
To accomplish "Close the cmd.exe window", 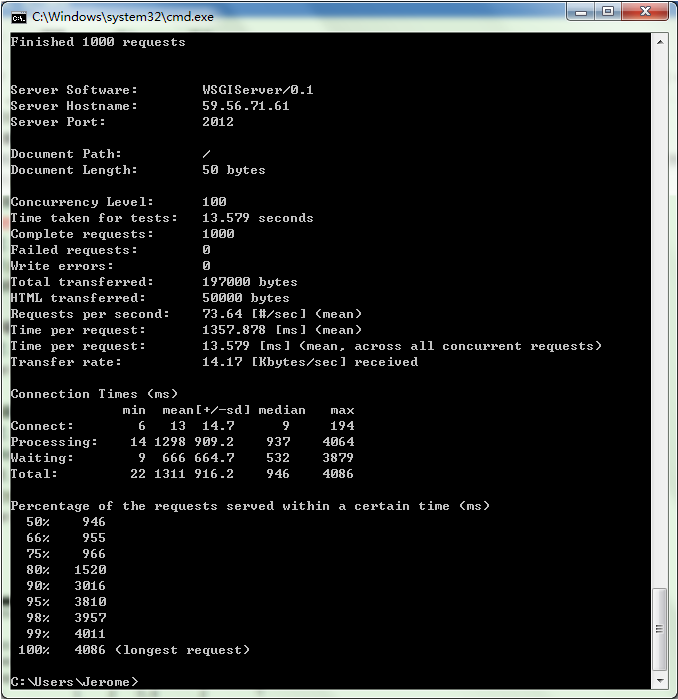I will (645, 12).
